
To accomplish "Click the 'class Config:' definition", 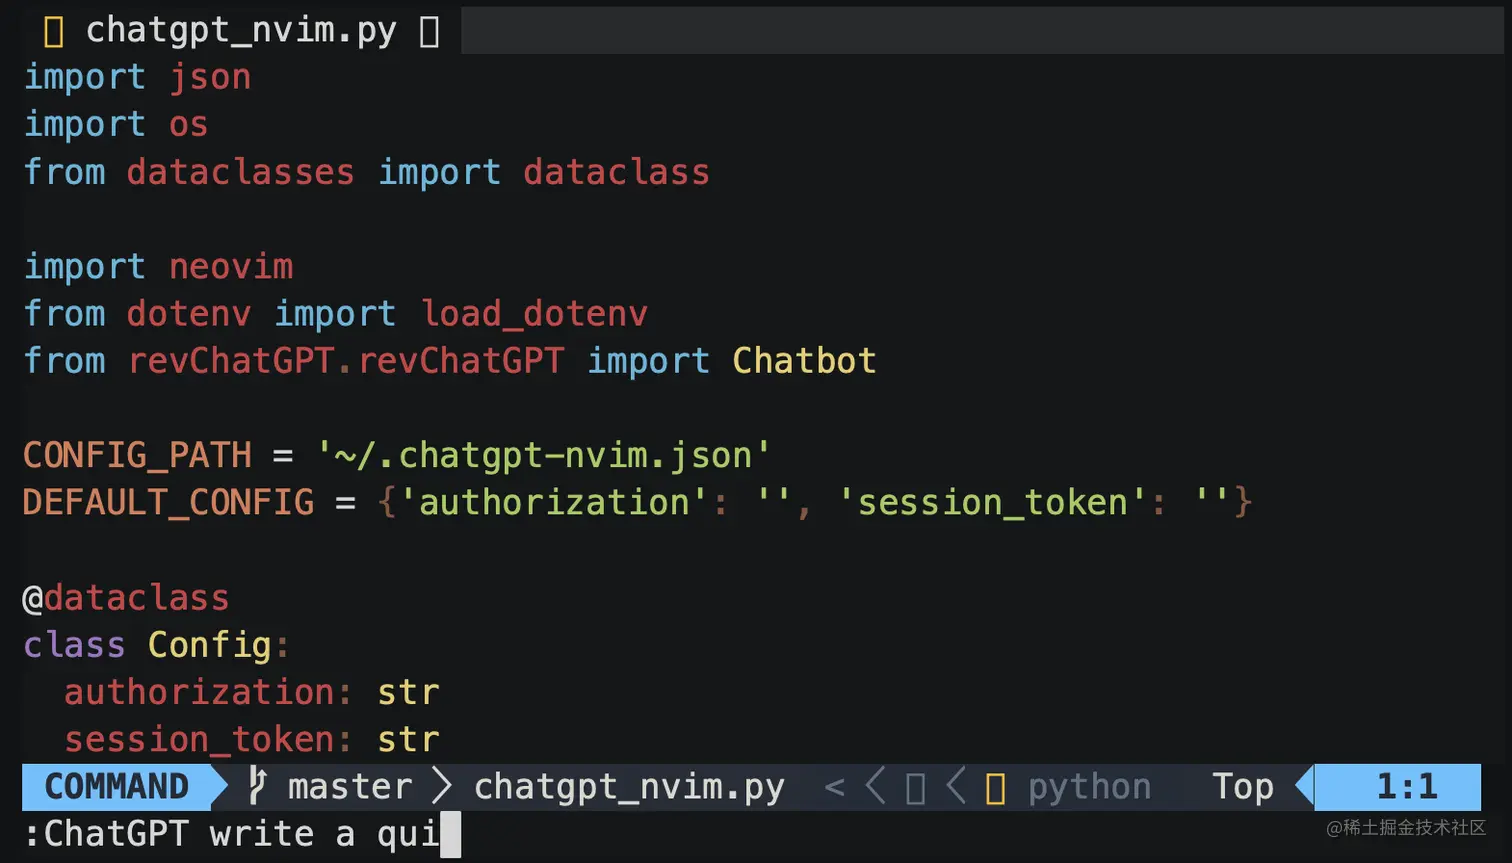I will (x=157, y=646).
